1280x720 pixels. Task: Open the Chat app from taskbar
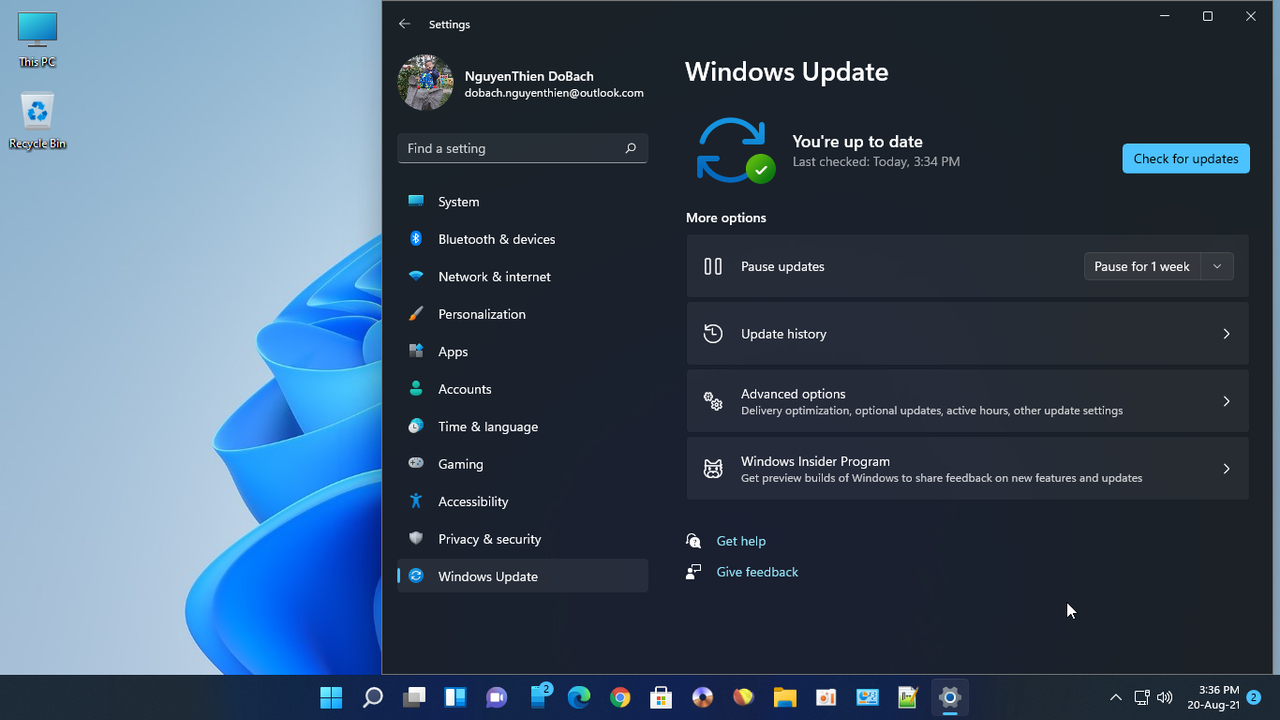(x=496, y=697)
